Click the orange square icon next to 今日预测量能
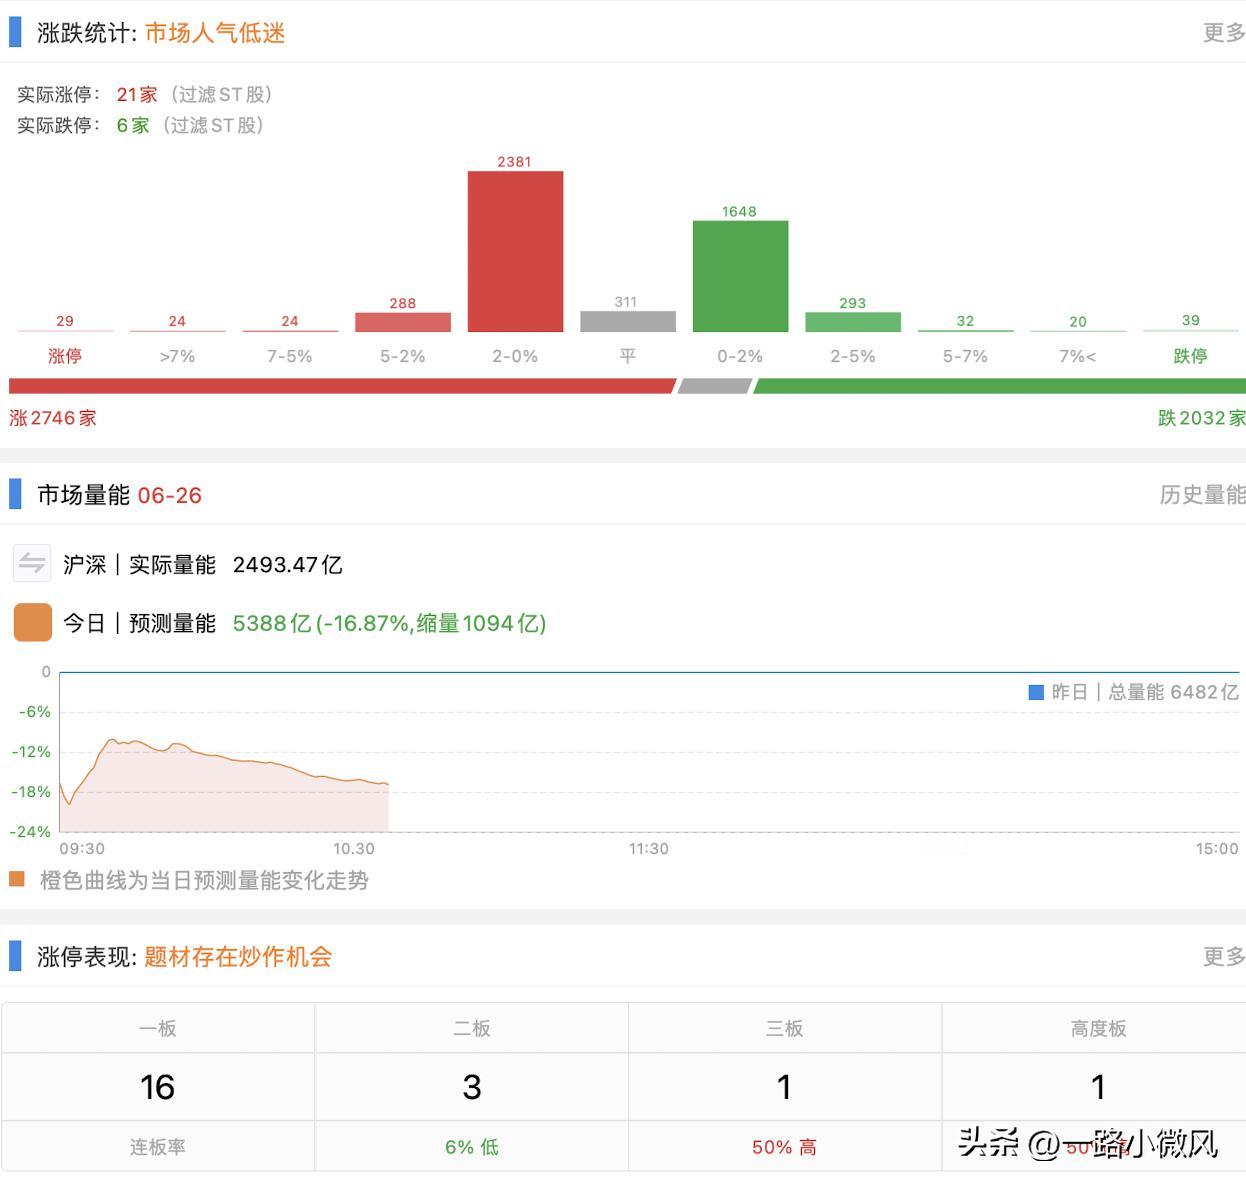 (31, 621)
